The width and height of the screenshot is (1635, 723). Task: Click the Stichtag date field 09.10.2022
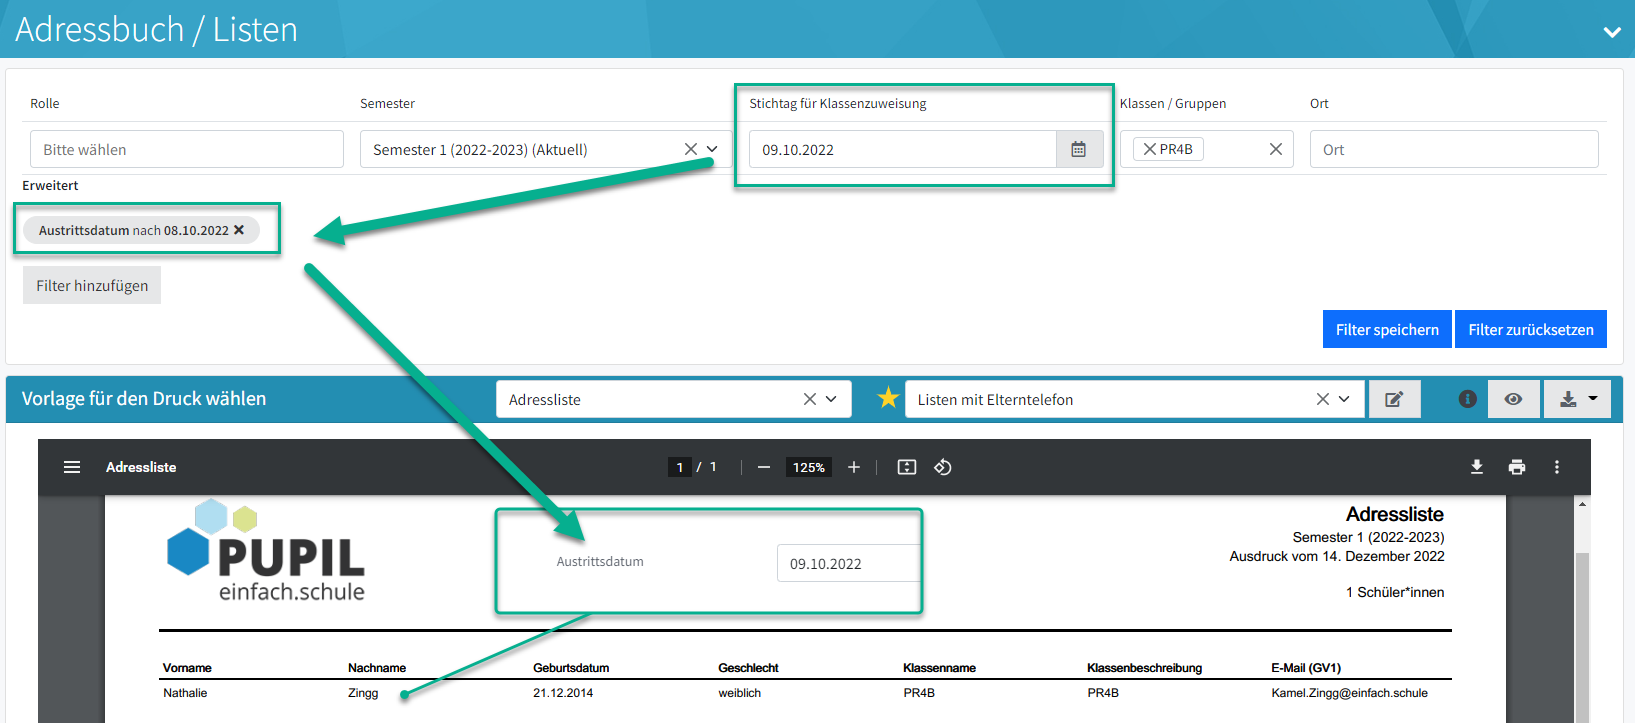[x=903, y=149]
